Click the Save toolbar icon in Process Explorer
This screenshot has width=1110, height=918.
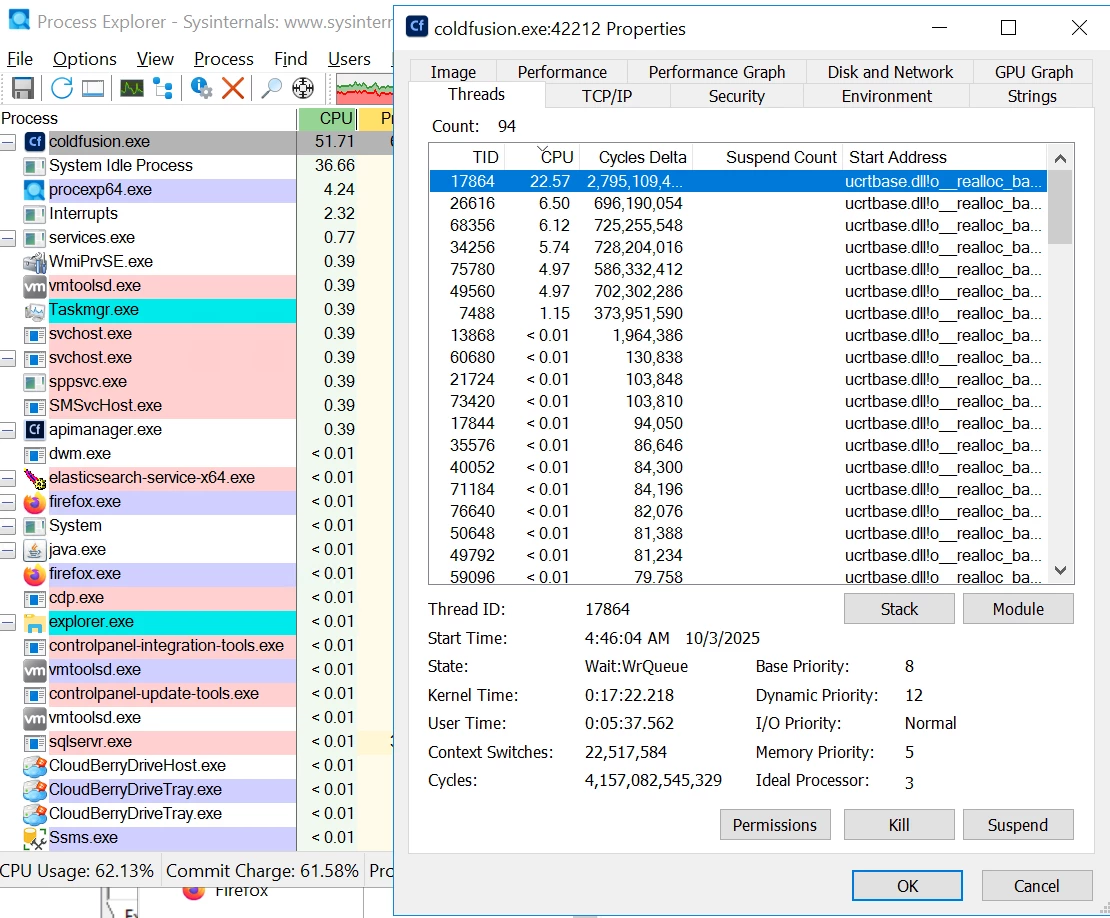tap(23, 88)
